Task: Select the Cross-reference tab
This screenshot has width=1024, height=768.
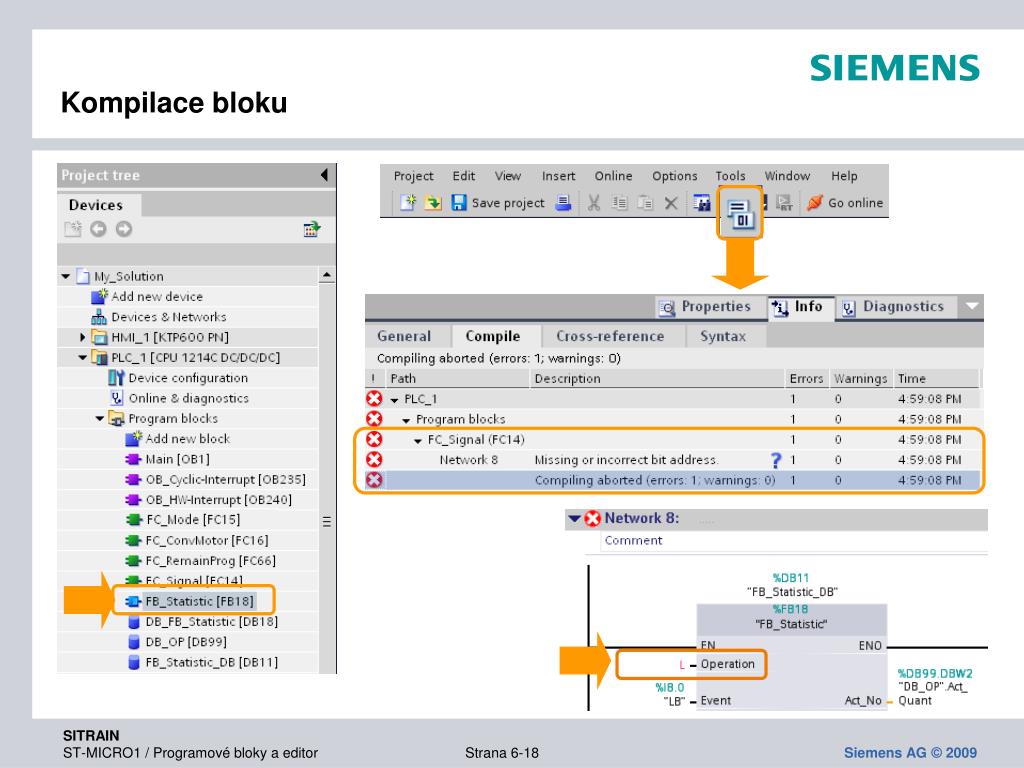Action: 610,336
